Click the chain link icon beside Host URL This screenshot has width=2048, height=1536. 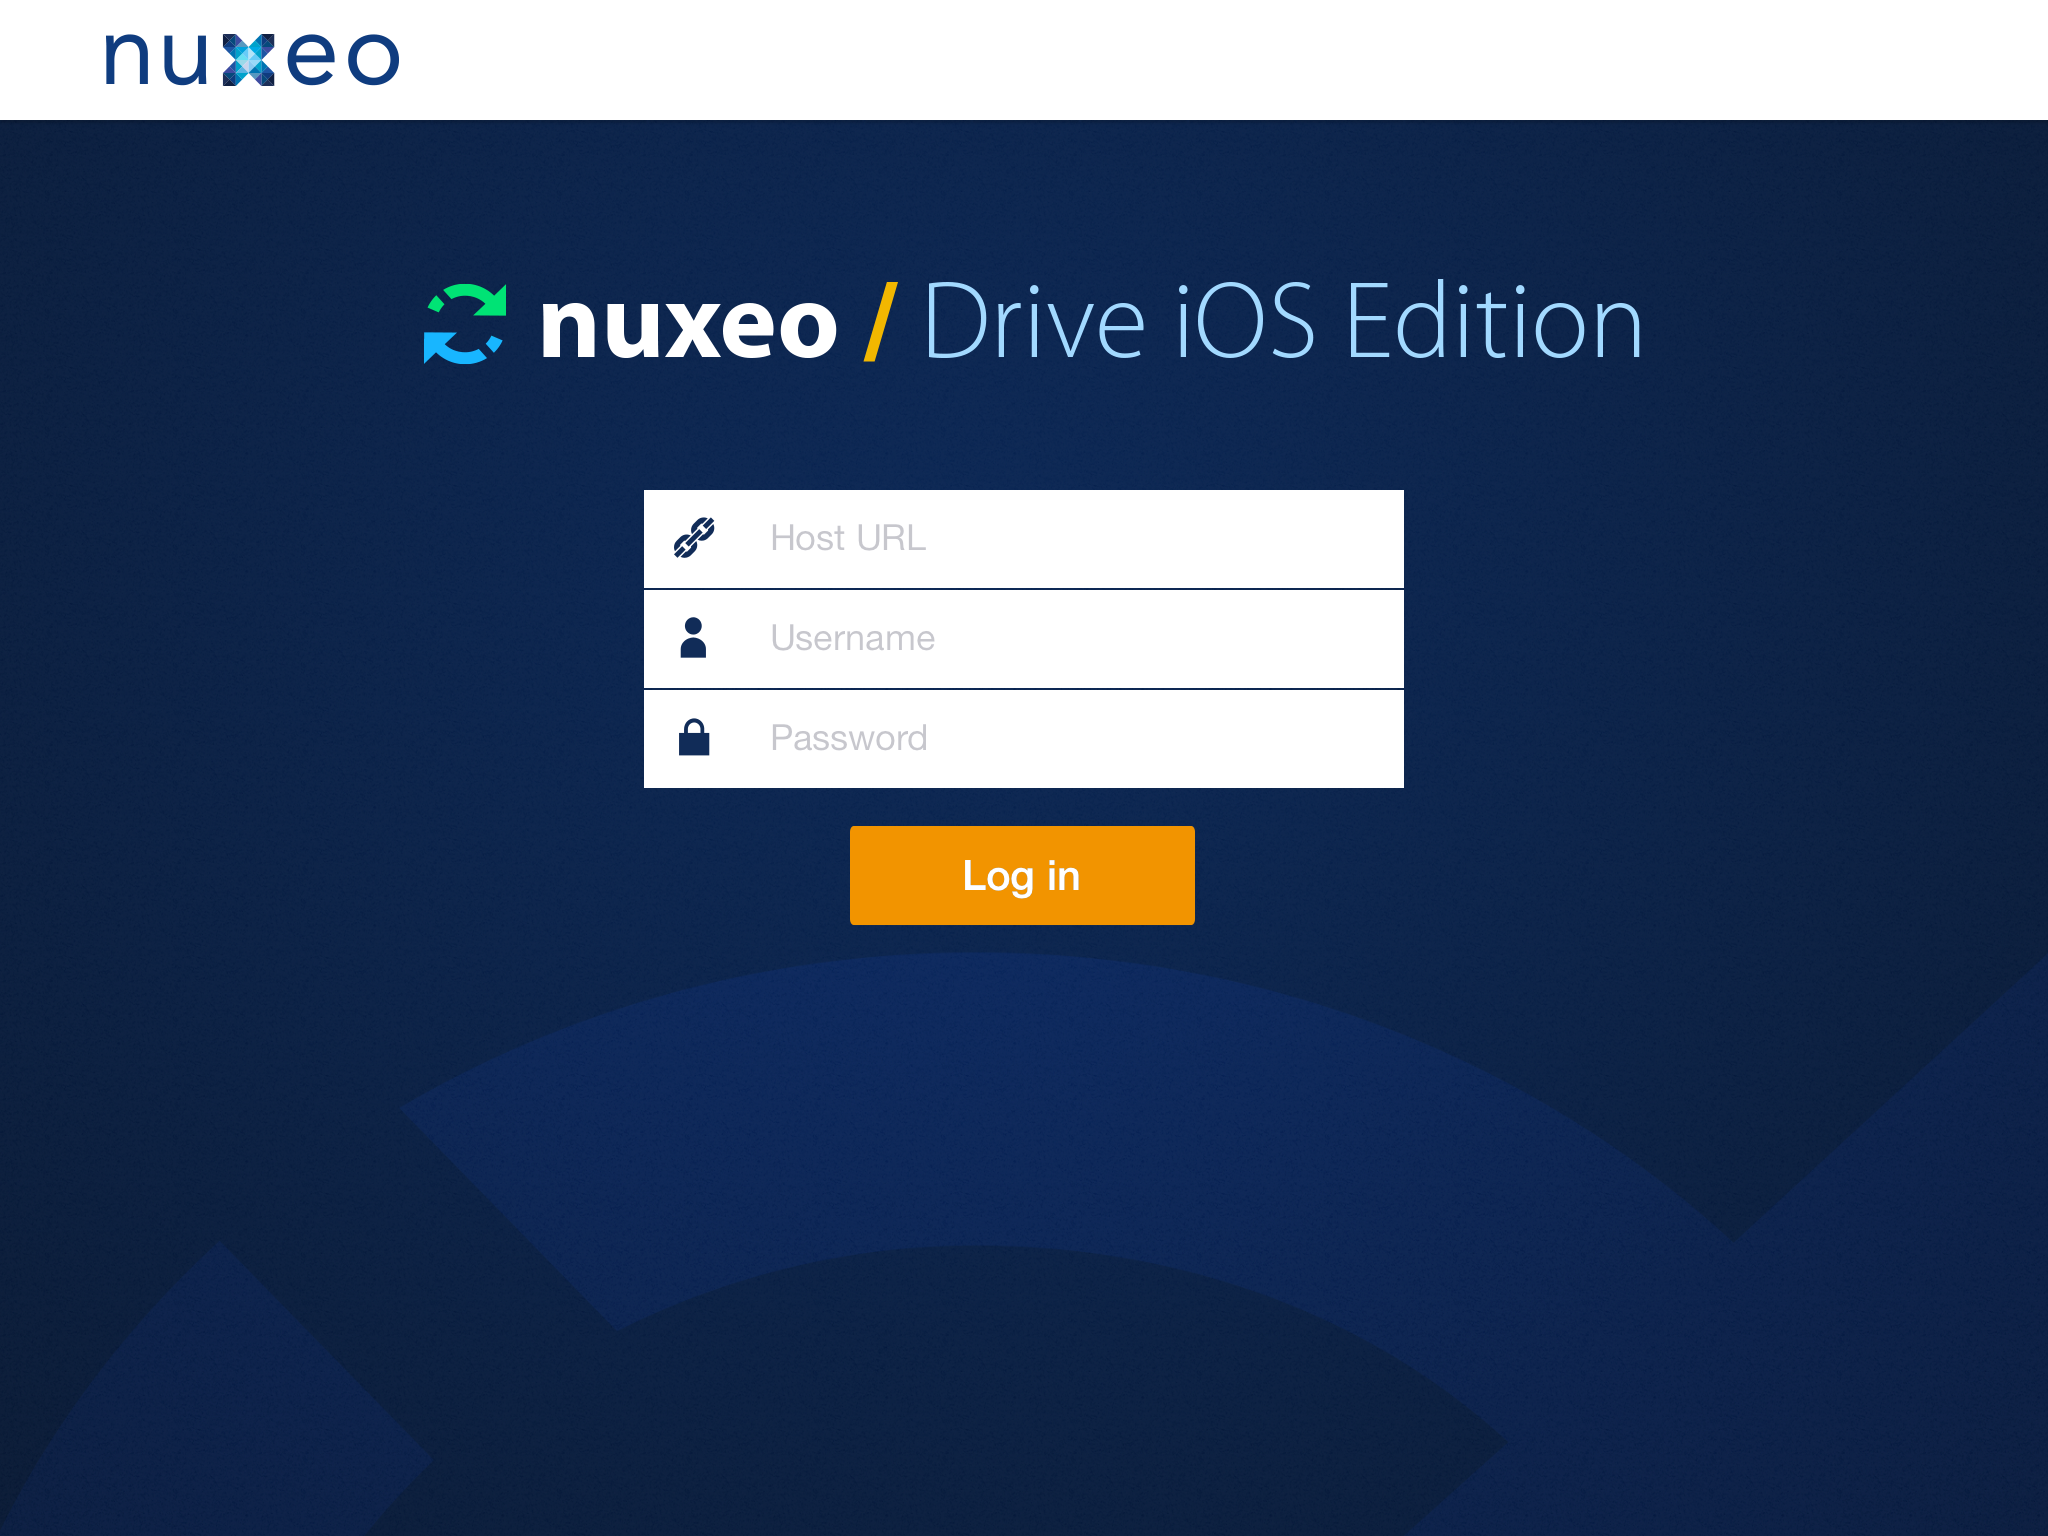(x=694, y=538)
